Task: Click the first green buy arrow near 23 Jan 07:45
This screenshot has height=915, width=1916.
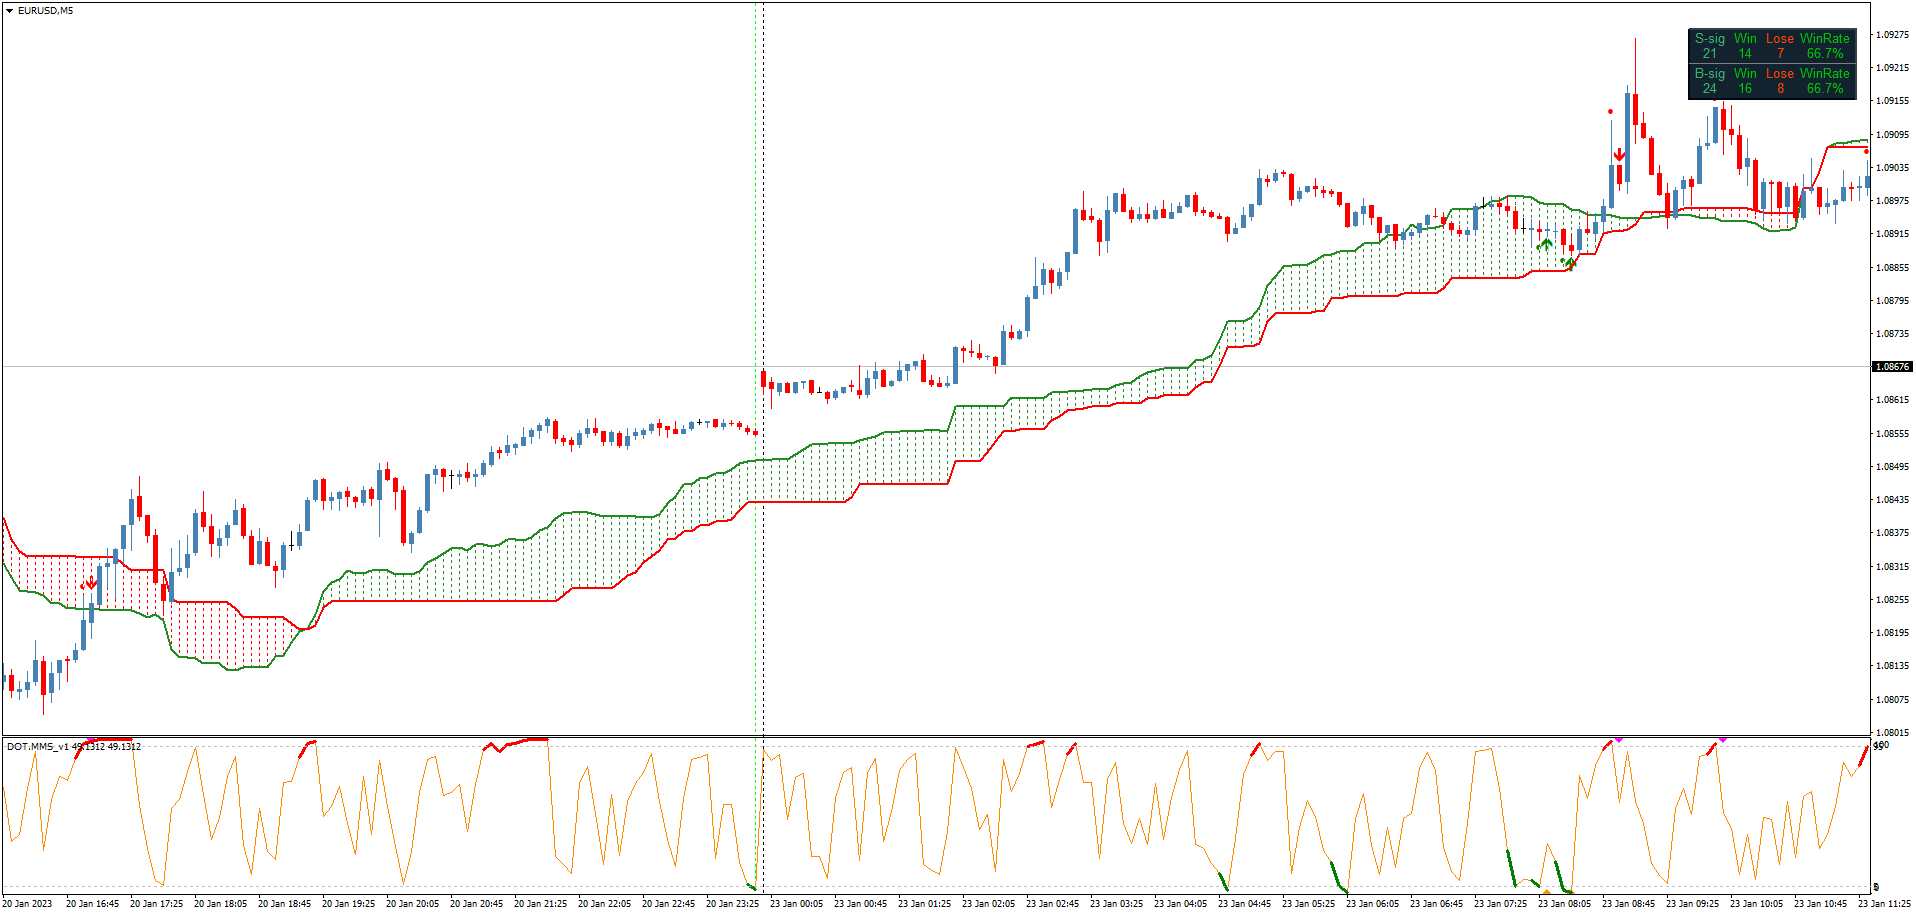Action: [x=1546, y=244]
